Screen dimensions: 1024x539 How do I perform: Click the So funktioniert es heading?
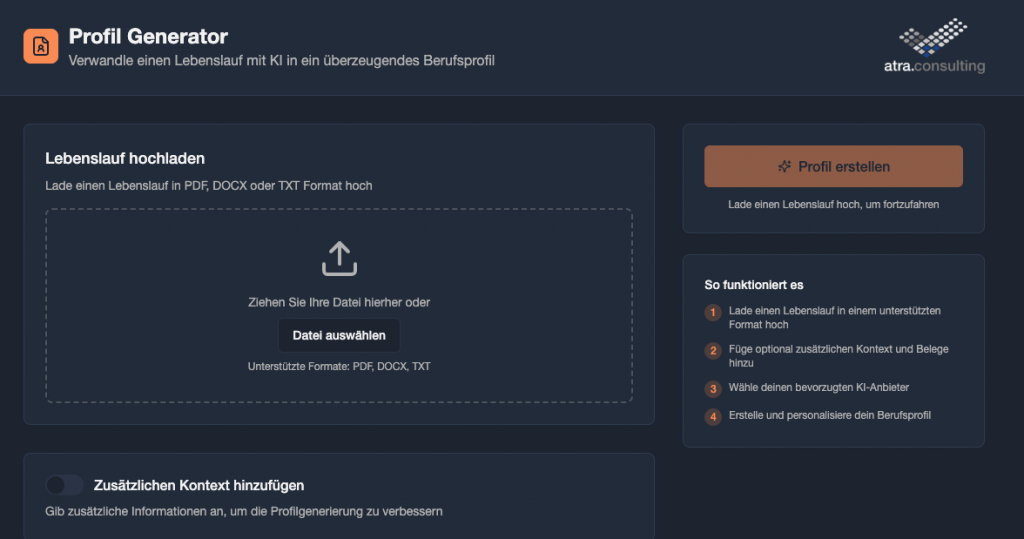754,285
